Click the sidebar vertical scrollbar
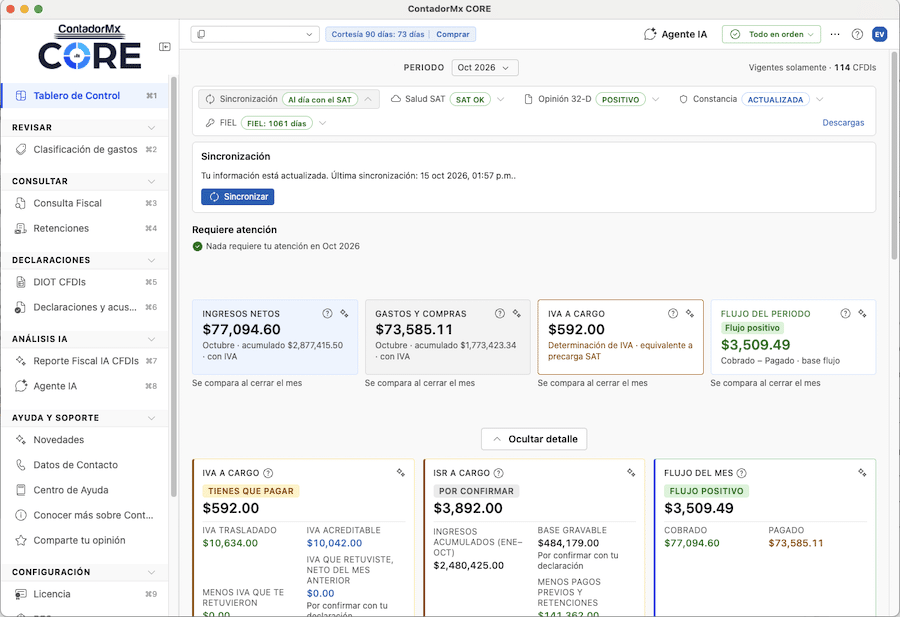The height and width of the screenshot is (617, 900). point(174,286)
